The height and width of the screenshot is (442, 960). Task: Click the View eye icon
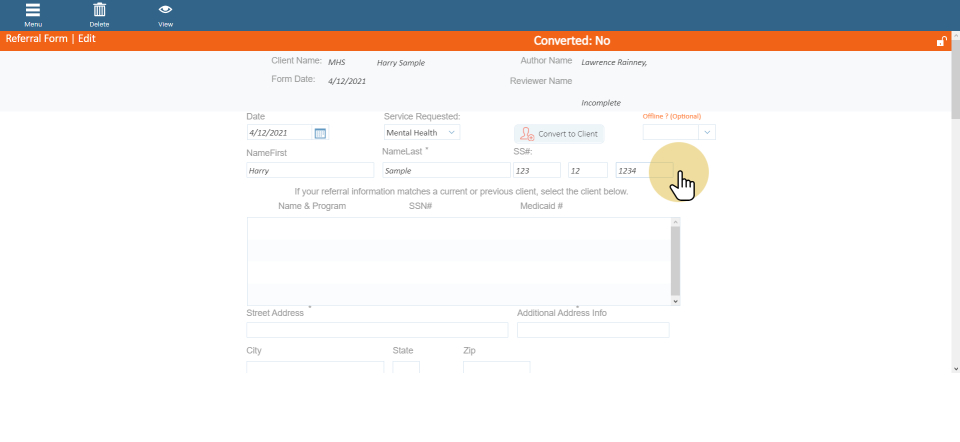coord(165,11)
